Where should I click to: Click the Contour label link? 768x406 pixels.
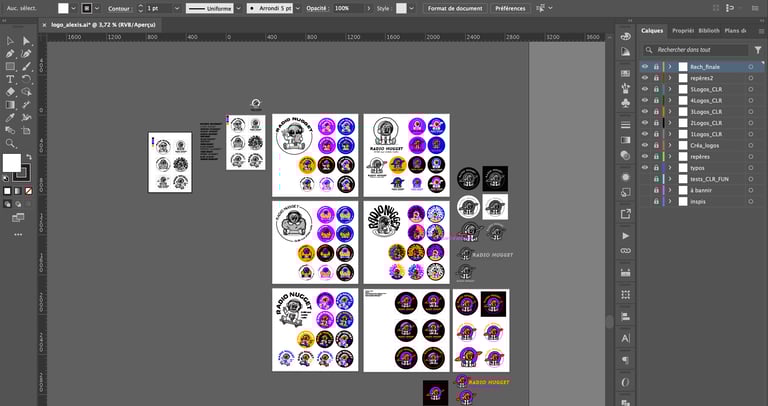(119, 9)
